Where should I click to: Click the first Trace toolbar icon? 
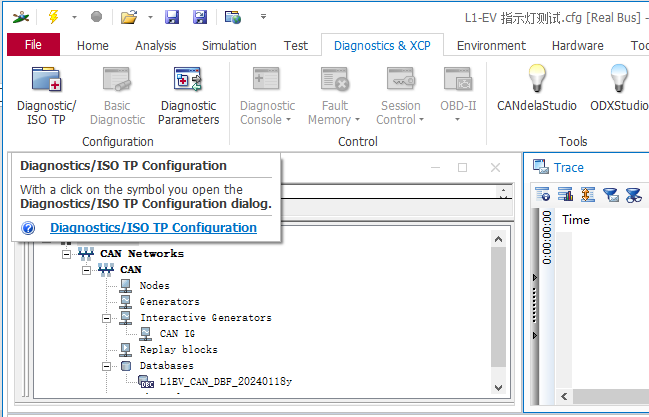pyautogui.click(x=542, y=194)
